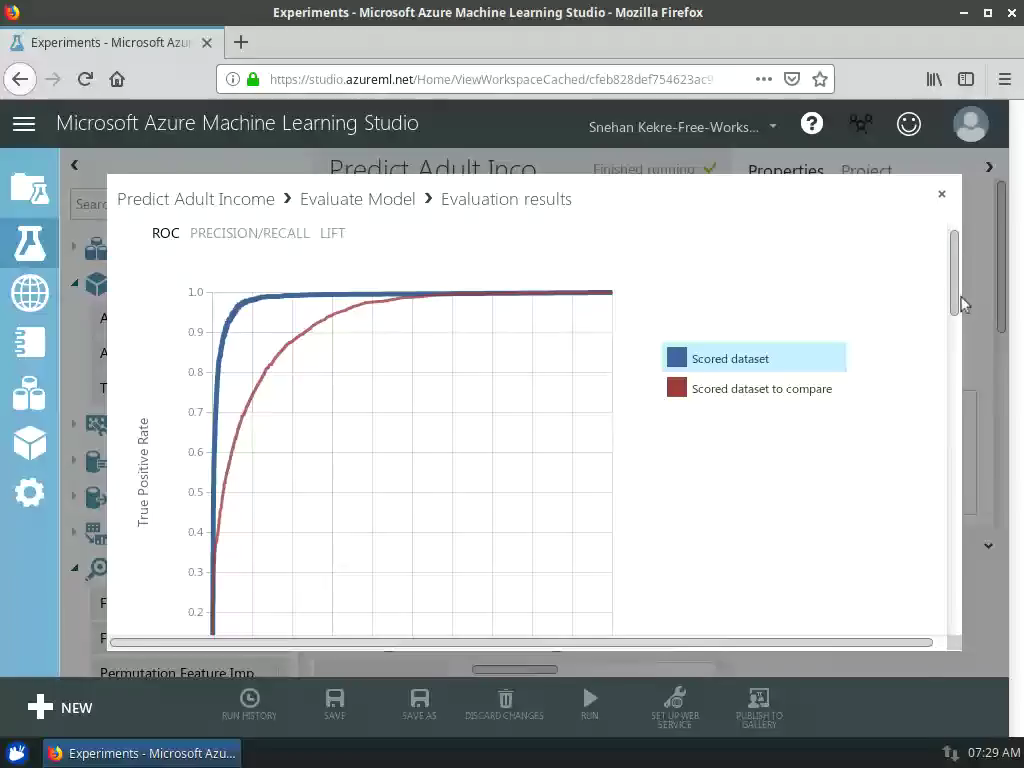The image size is (1024, 768).
Task: Go to the Firefox home page
Action: [x=117, y=79]
